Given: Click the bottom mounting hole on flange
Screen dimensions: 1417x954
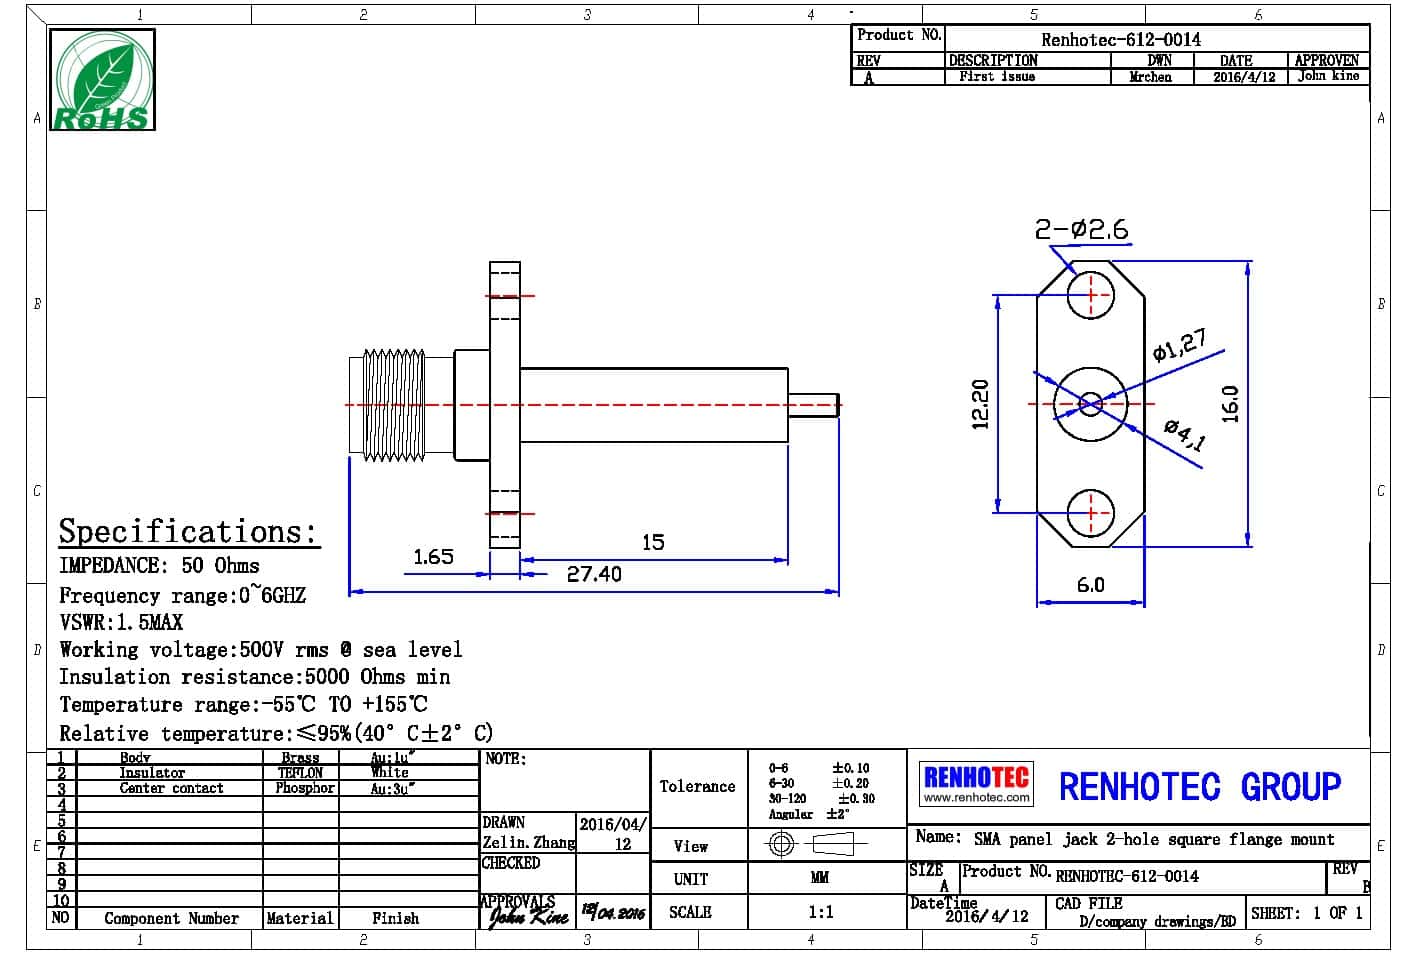Looking at the screenshot, I should (x=1090, y=514).
